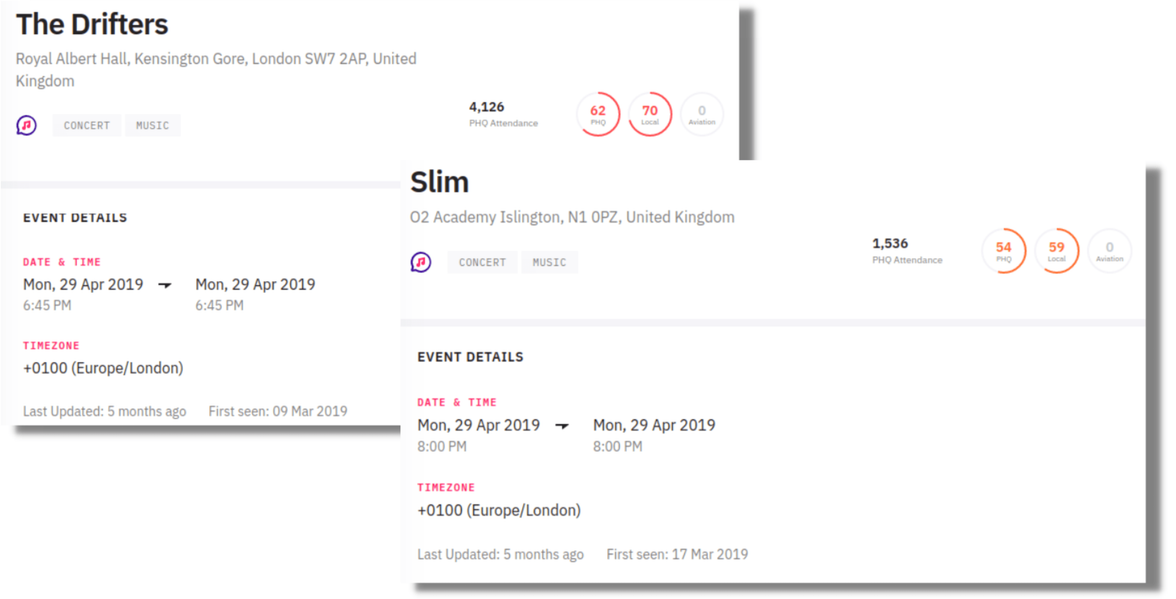Select the CONCERT tag on The Drifters
1176x599 pixels.
coord(87,125)
